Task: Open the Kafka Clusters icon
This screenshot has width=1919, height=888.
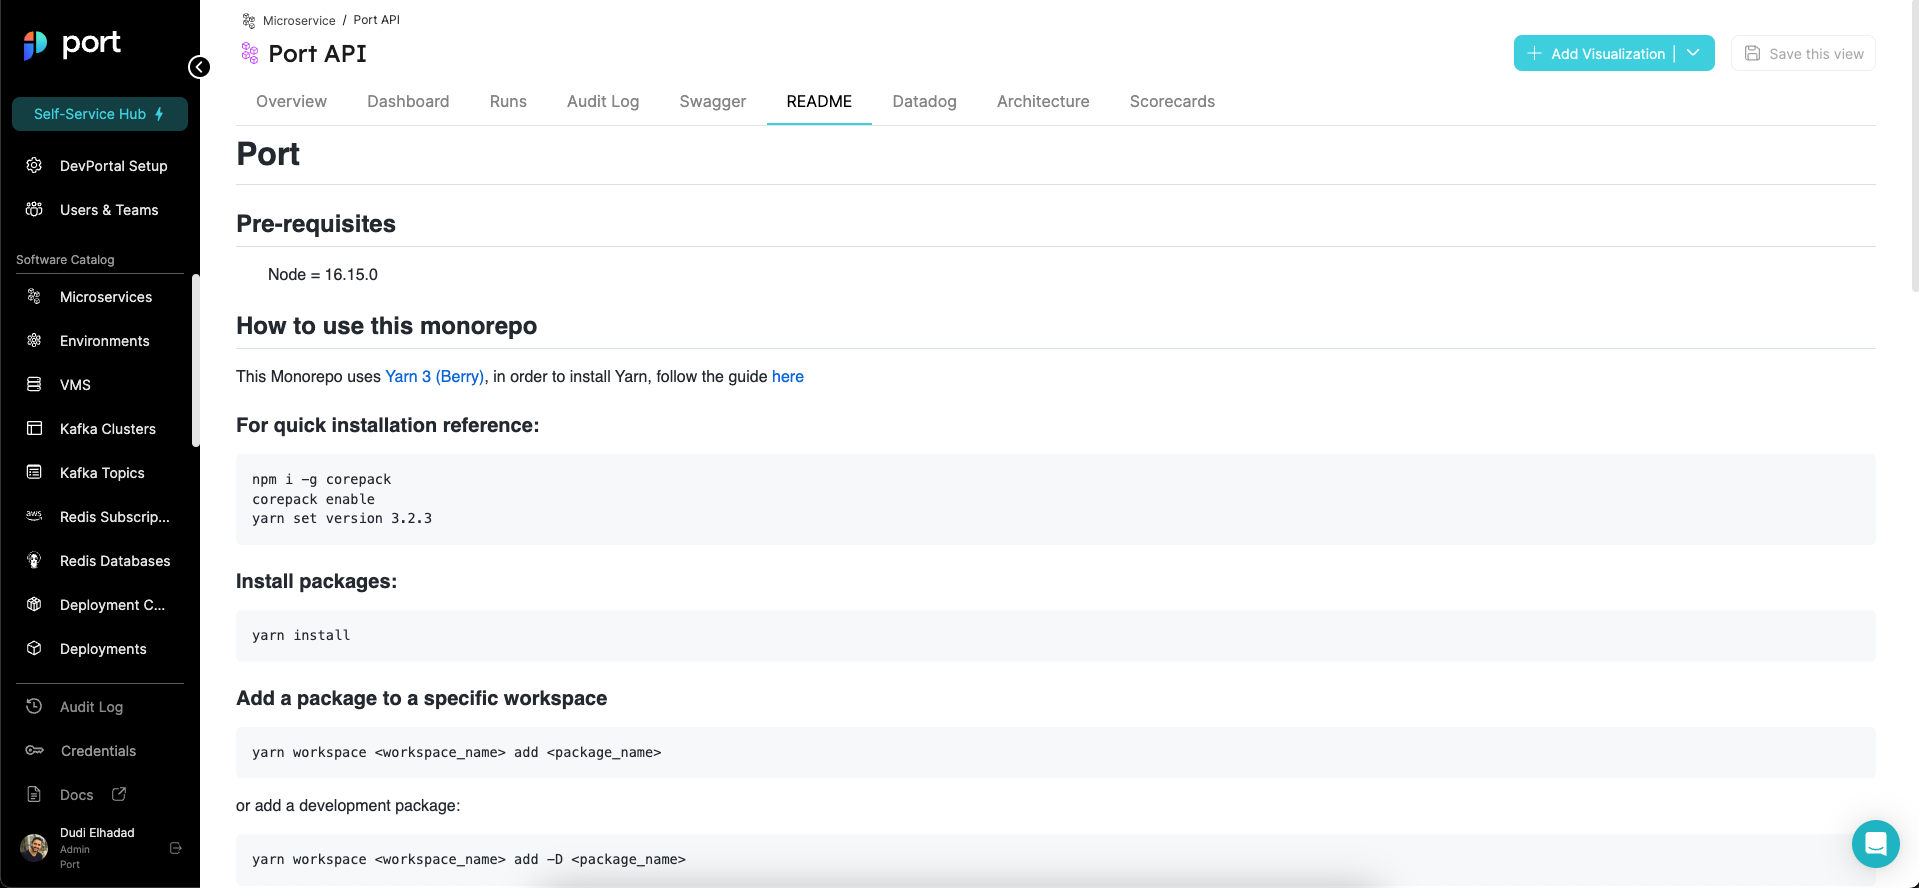Action: point(34,428)
